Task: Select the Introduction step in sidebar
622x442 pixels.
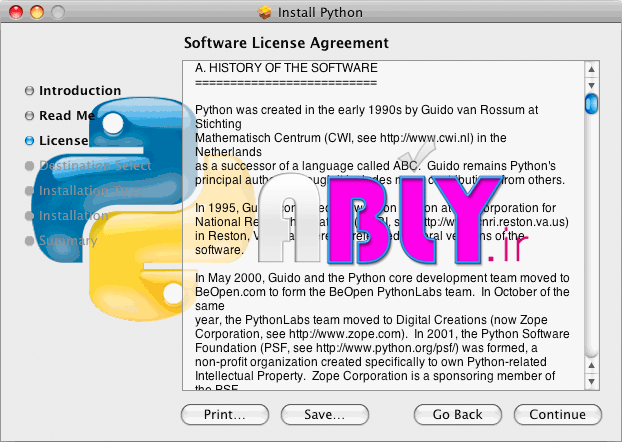Action: (x=80, y=91)
